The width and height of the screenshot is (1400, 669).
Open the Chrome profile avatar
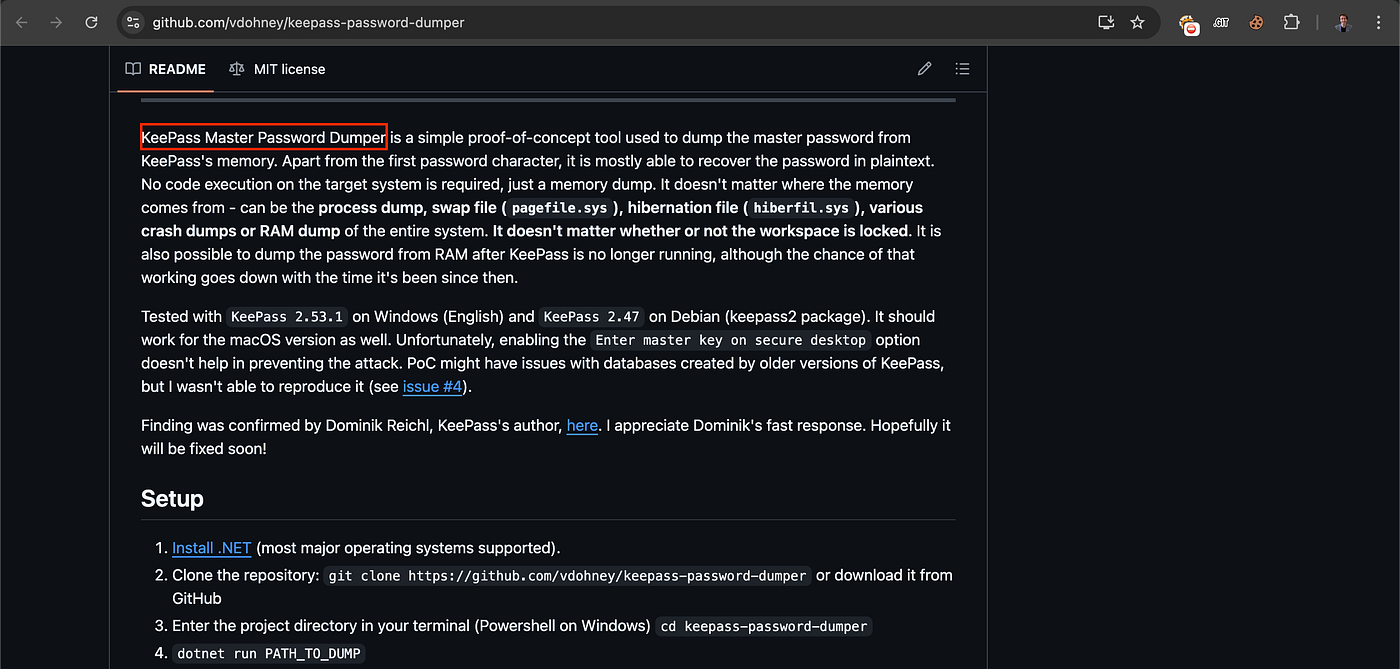click(x=1343, y=22)
